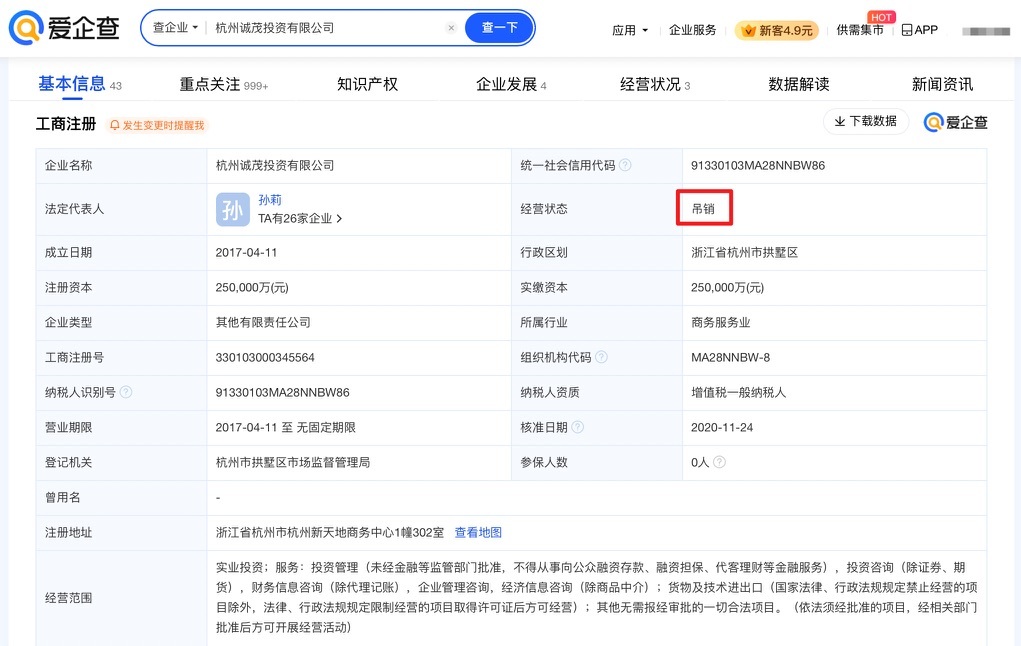Click registration number 330103000345564
This screenshot has width=1021, height=646.
265,358
